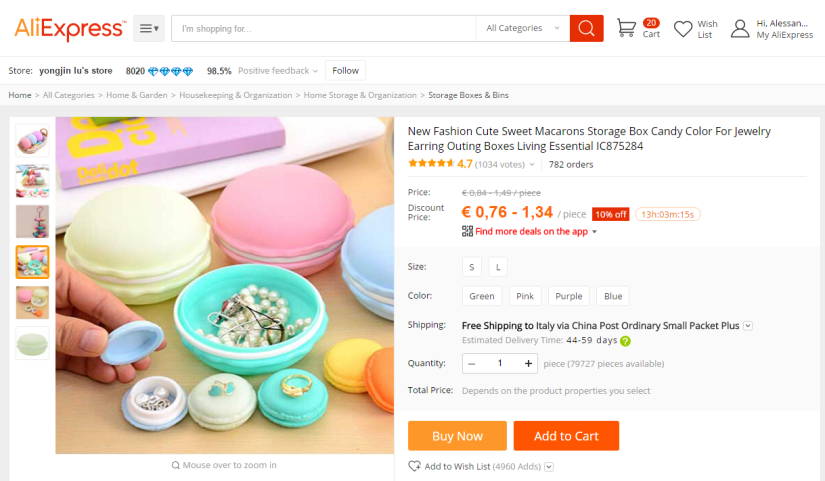Viewport: 825px width, 481px height.
Task: Click the Buy Now button
Action: pos(457,436)
